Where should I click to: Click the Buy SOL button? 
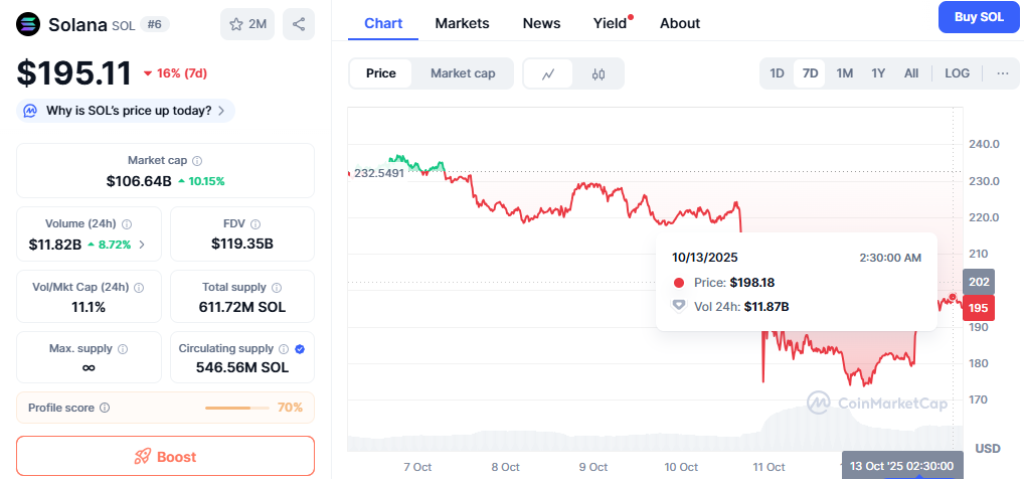(978, 18)
